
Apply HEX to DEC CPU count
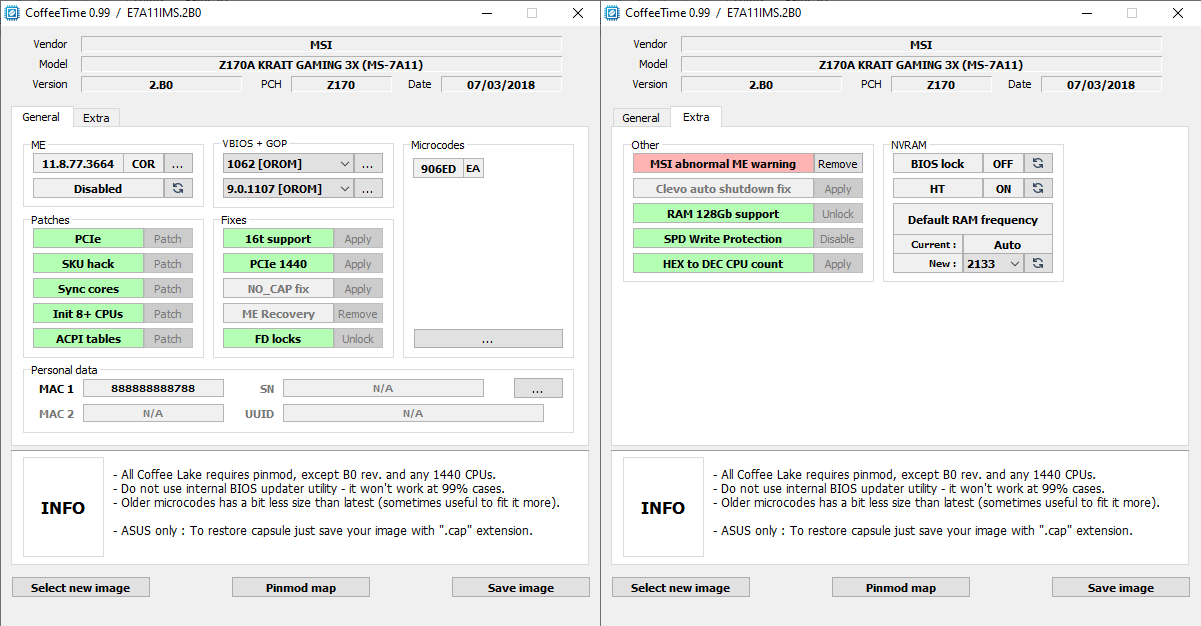coord(838,263)
